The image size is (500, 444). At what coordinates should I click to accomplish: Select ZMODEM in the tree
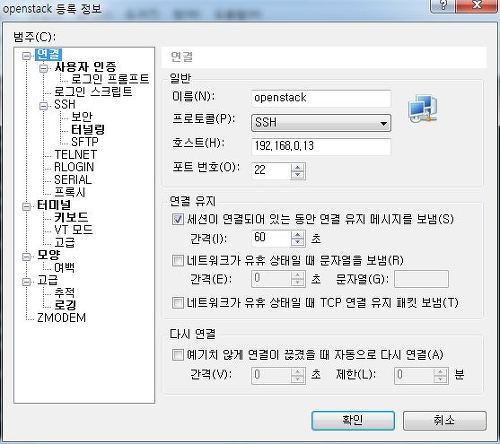click(x=61, y=318)
